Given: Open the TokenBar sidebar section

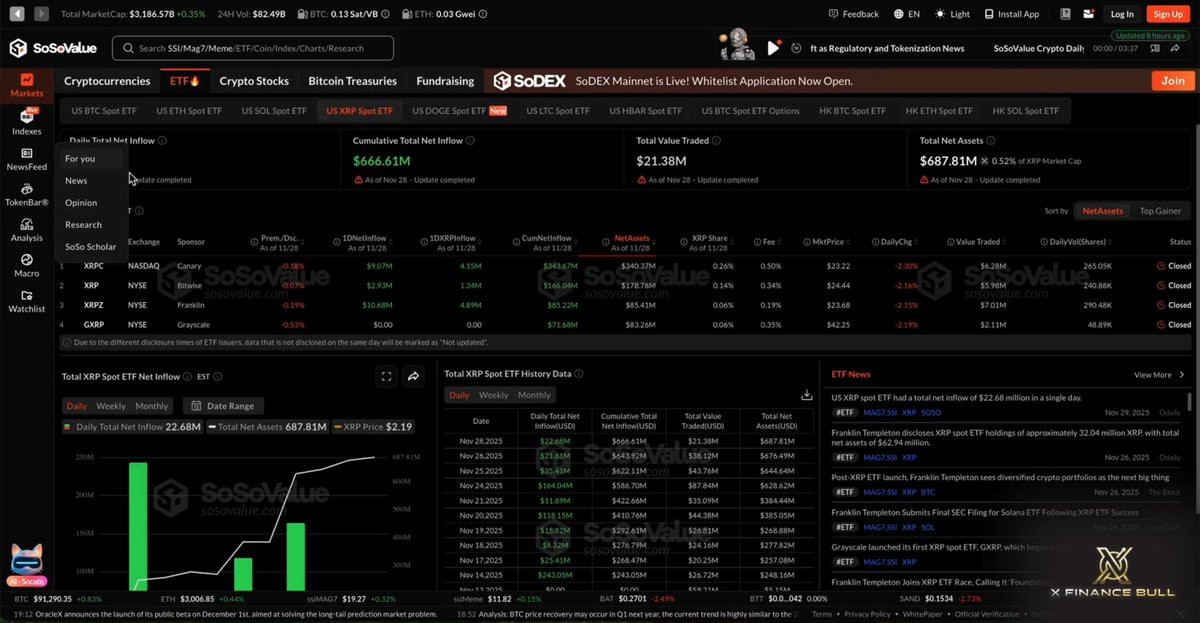Looking at the screenshot, I should 27,194.
